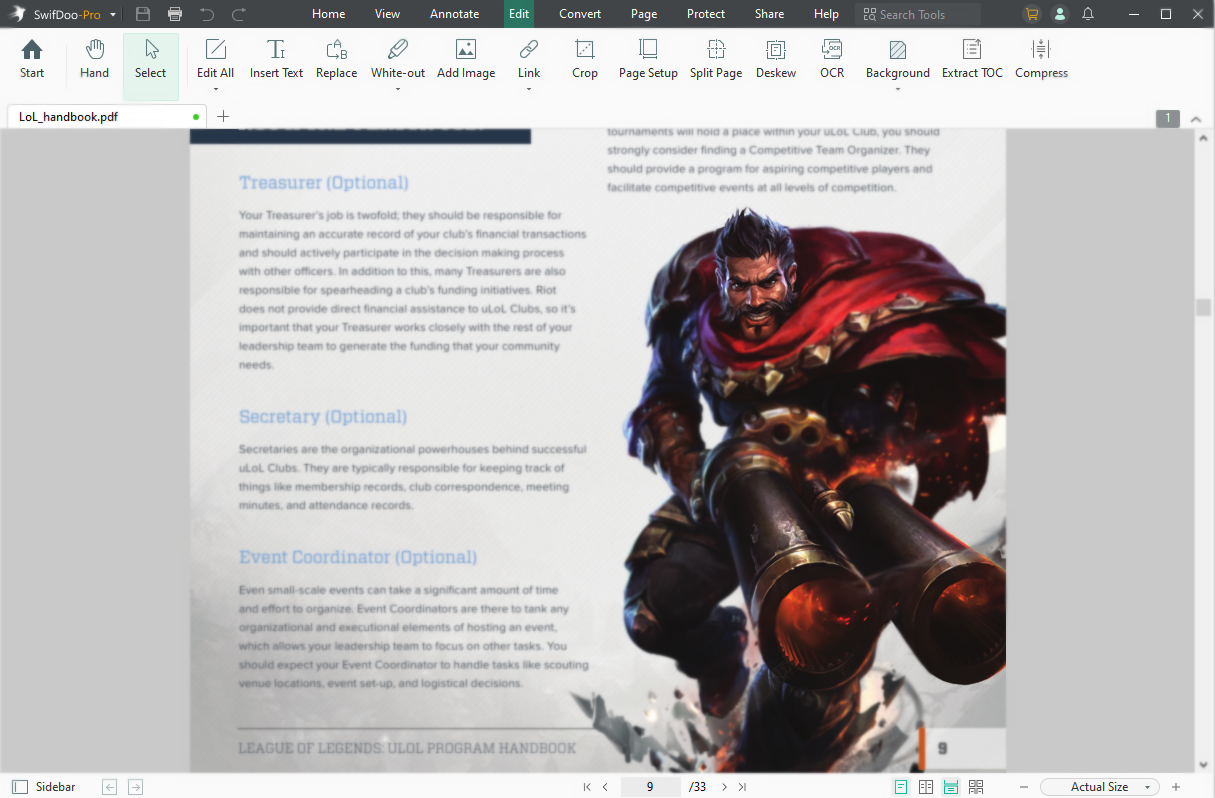Go to the first page
The height and width of the screenshot is (798, 1215).
click(x=587, y=787)
